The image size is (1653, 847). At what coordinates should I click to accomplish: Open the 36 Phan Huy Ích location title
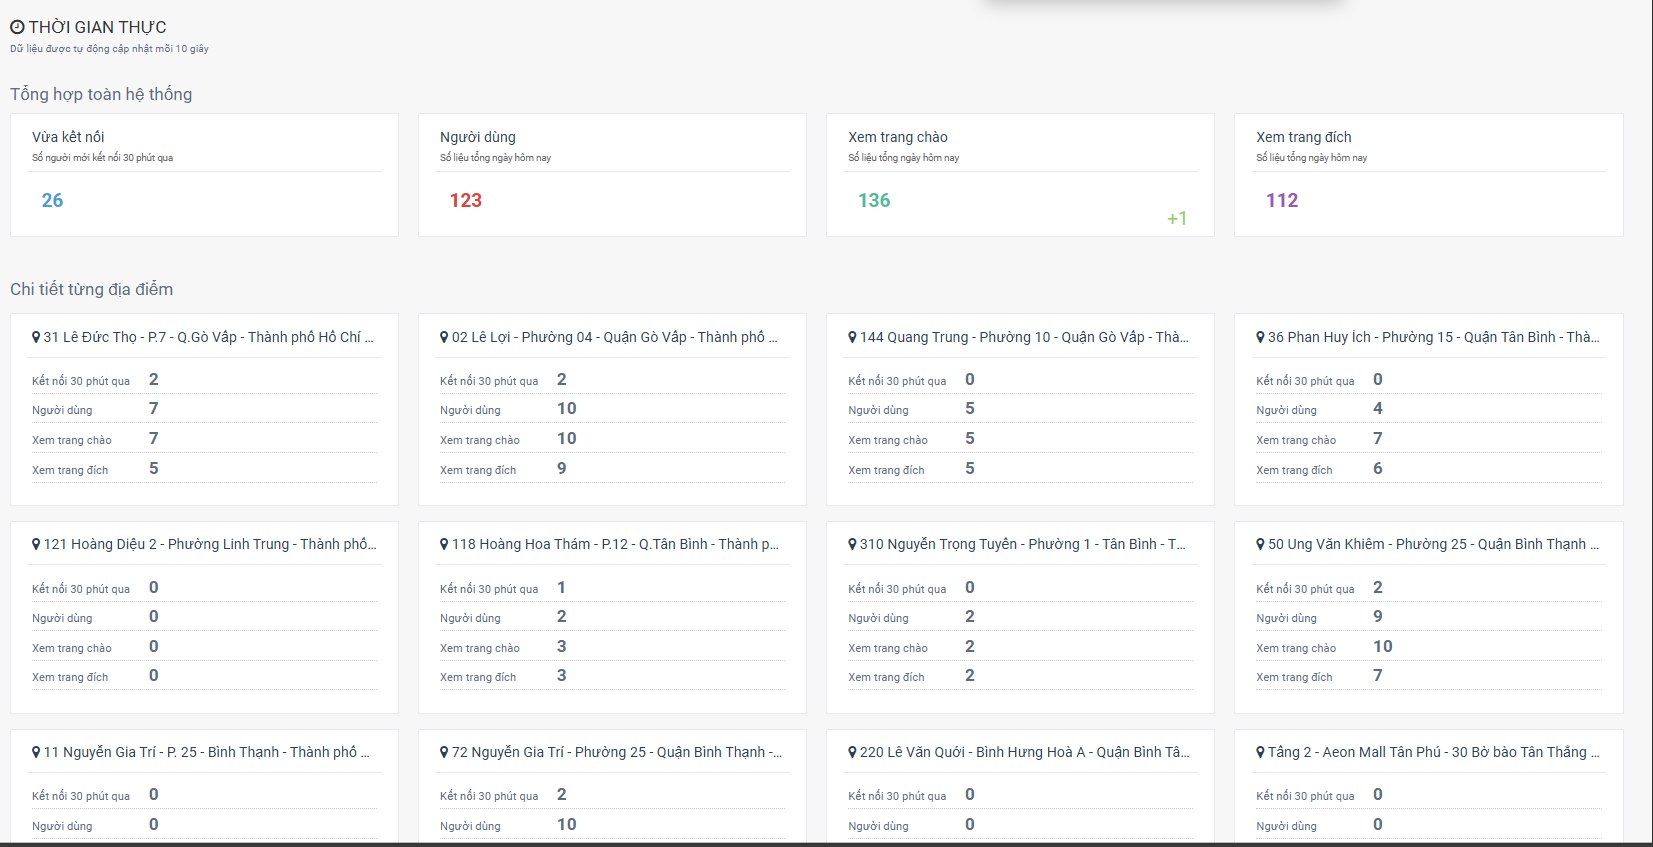pos(1433,337)
